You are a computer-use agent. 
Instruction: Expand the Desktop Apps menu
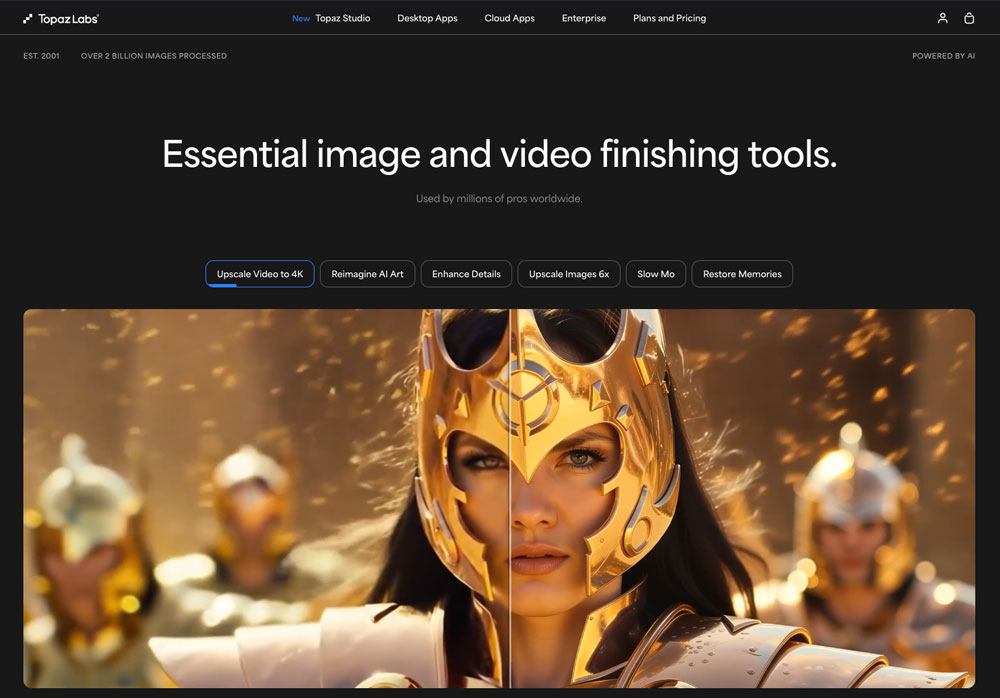(427, 18)
